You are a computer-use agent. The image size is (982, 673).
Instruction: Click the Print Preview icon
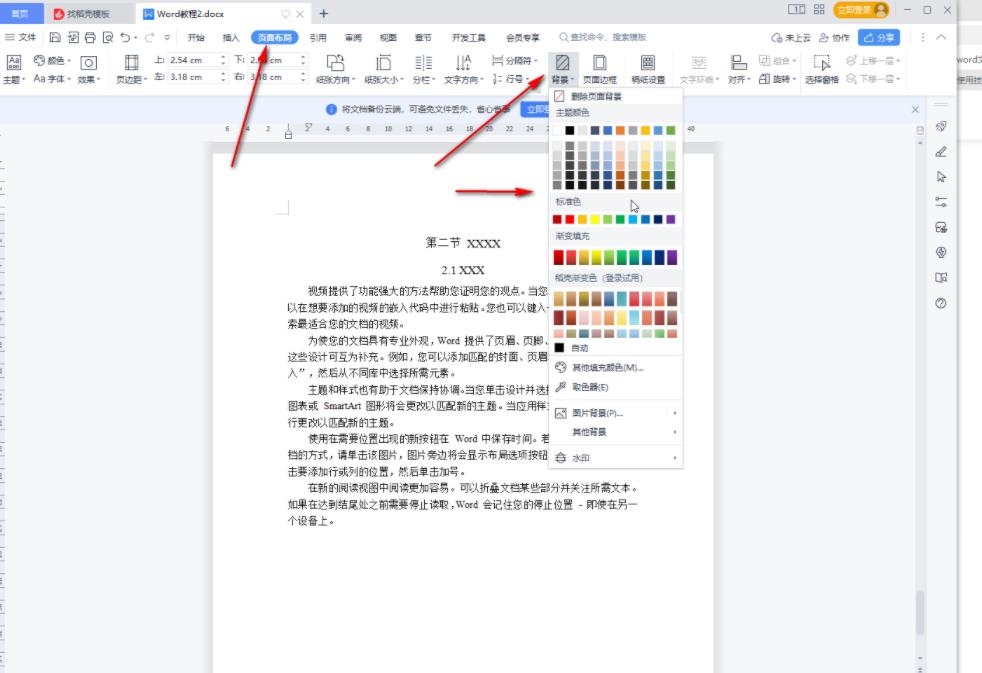click(x=107, y=36)
